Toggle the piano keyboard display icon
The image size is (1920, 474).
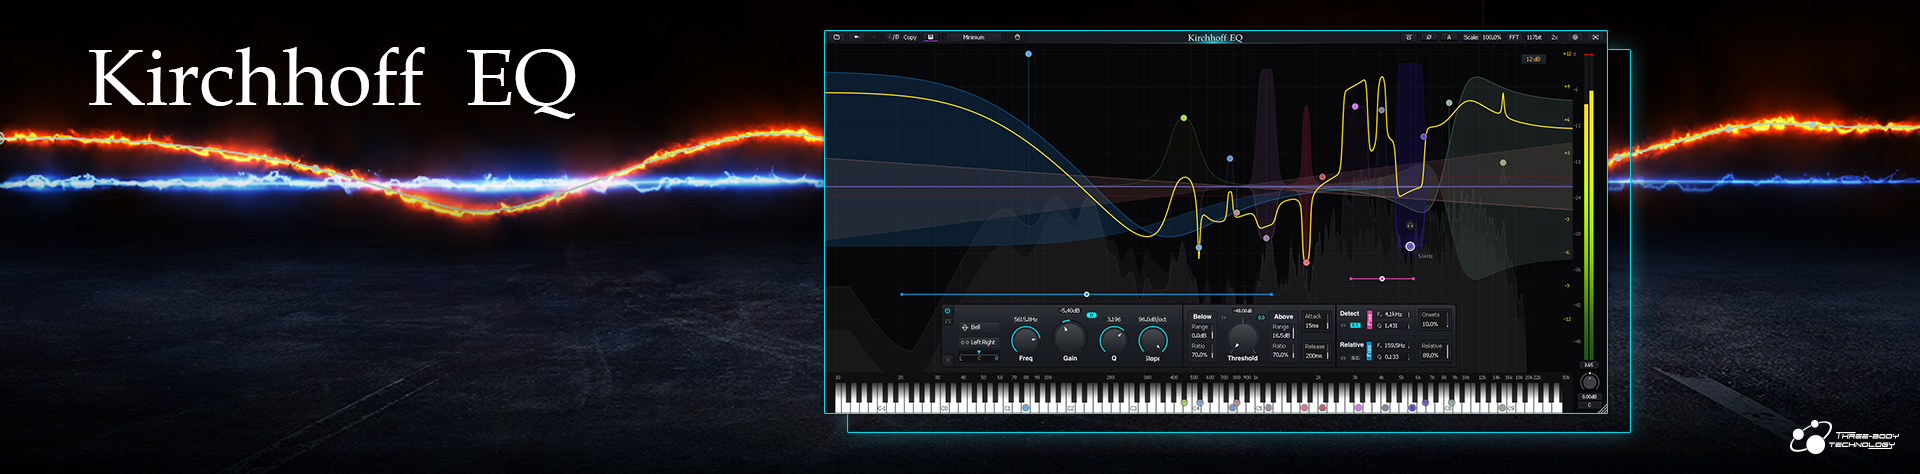point(930,37)
